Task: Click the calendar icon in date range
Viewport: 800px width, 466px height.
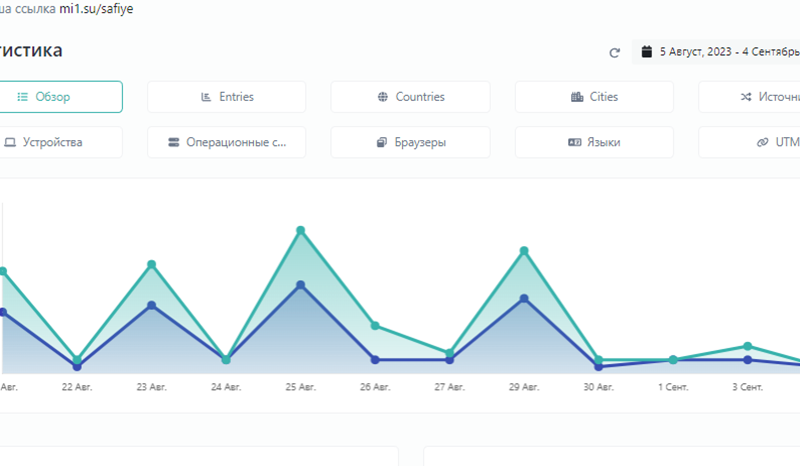Action: 647,51
